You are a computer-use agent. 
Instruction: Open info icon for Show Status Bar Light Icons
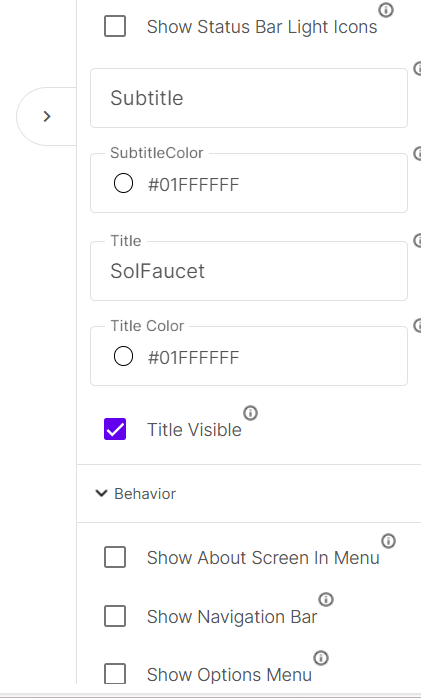[386, 10]
